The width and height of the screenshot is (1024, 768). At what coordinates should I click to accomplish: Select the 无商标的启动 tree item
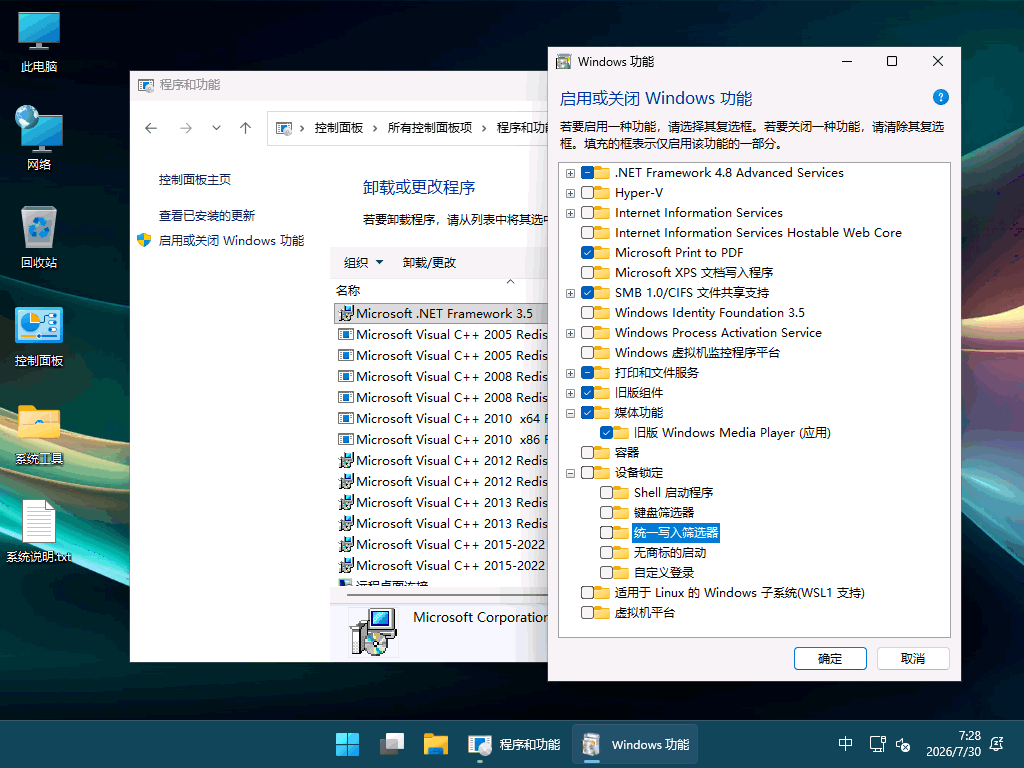click(x=669, y=552)
